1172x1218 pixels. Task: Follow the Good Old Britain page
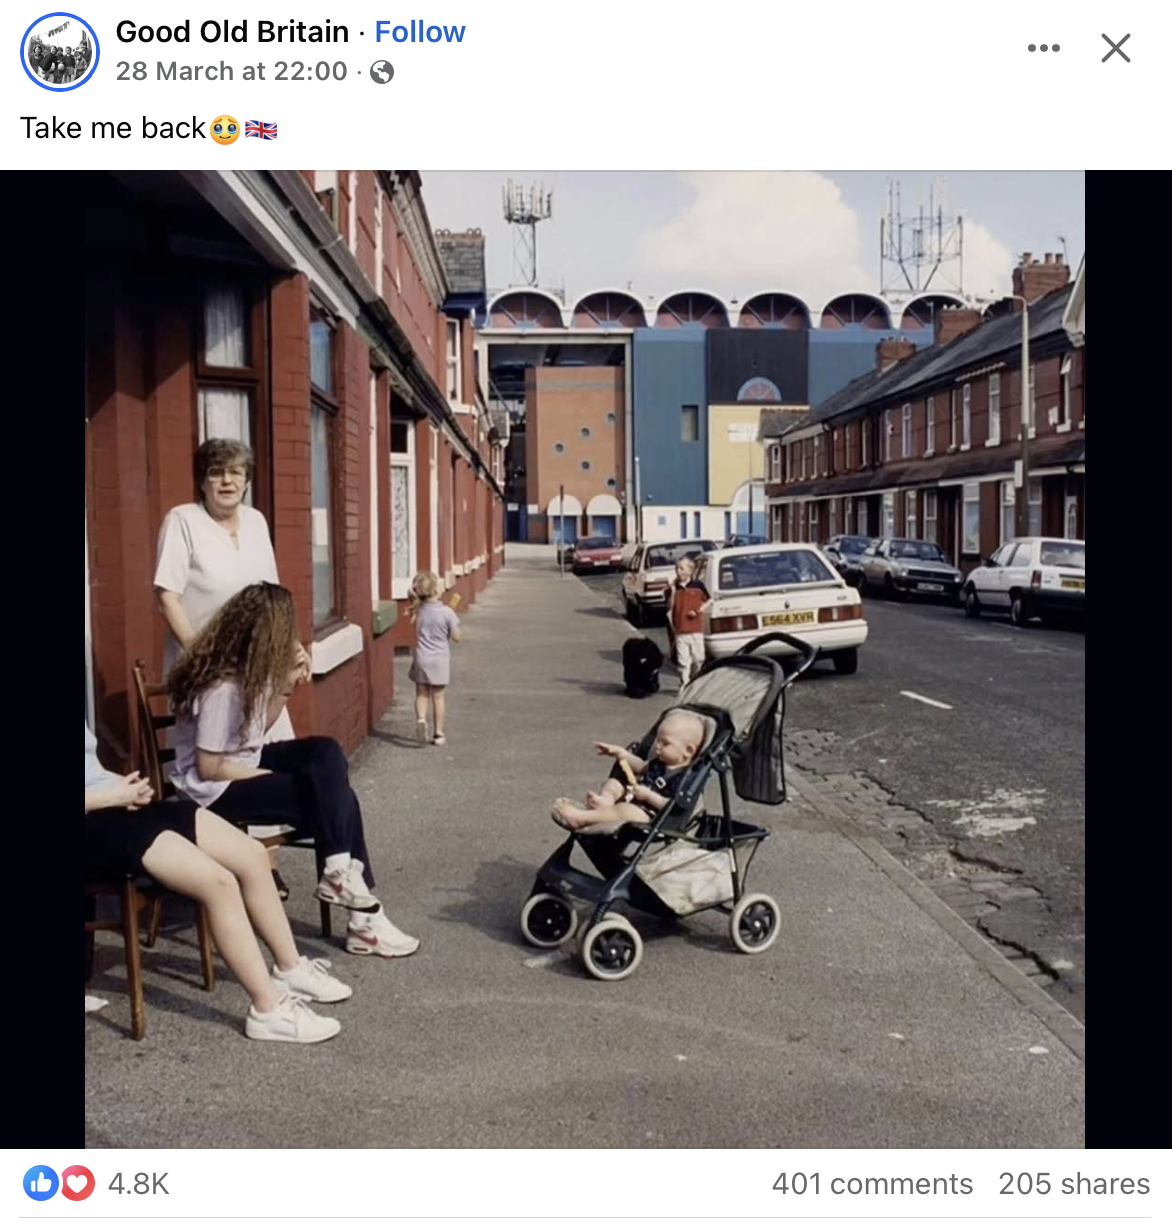pos(420,32)
